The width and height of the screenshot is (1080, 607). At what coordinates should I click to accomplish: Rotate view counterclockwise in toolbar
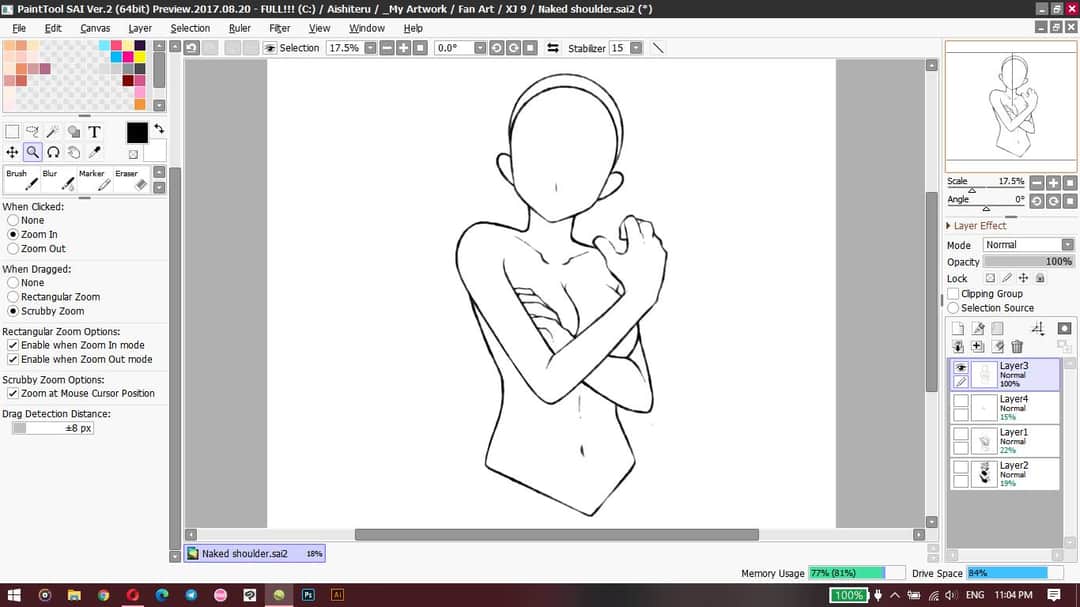(497, 48)
